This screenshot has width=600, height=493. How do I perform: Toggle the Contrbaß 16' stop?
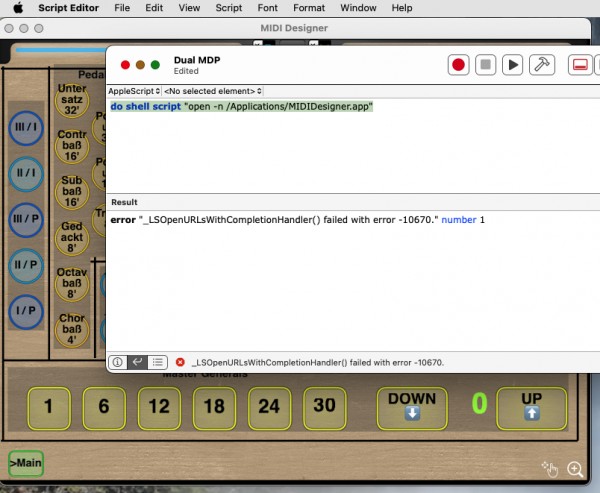pos(72,146)
